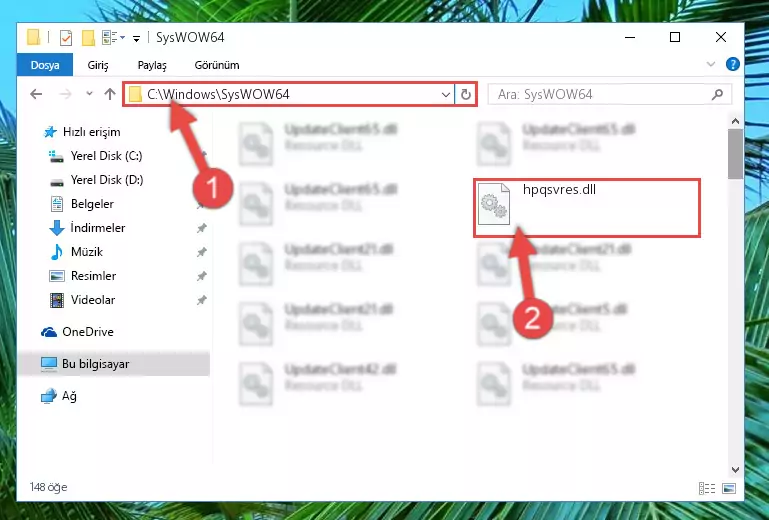Go up one folder level
Viewport: 769px width, 520px height.
pyautogui.click(x=110, y=94)
